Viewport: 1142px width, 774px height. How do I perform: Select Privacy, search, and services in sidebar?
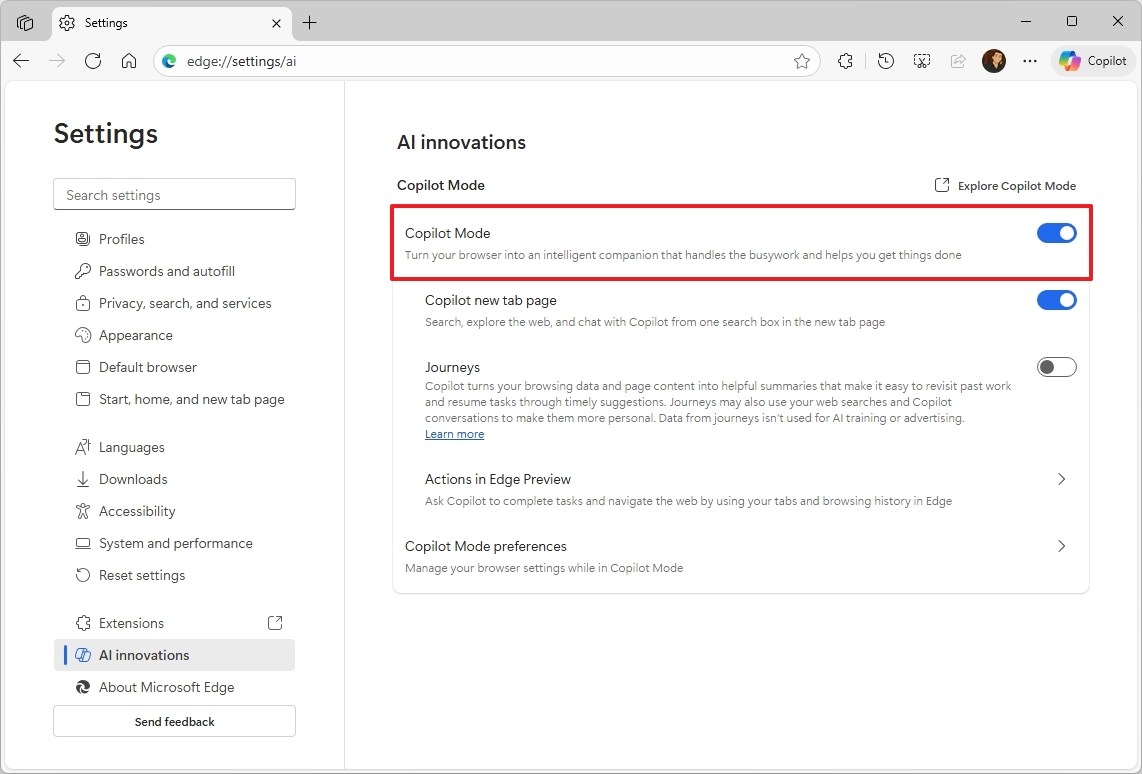185,303
